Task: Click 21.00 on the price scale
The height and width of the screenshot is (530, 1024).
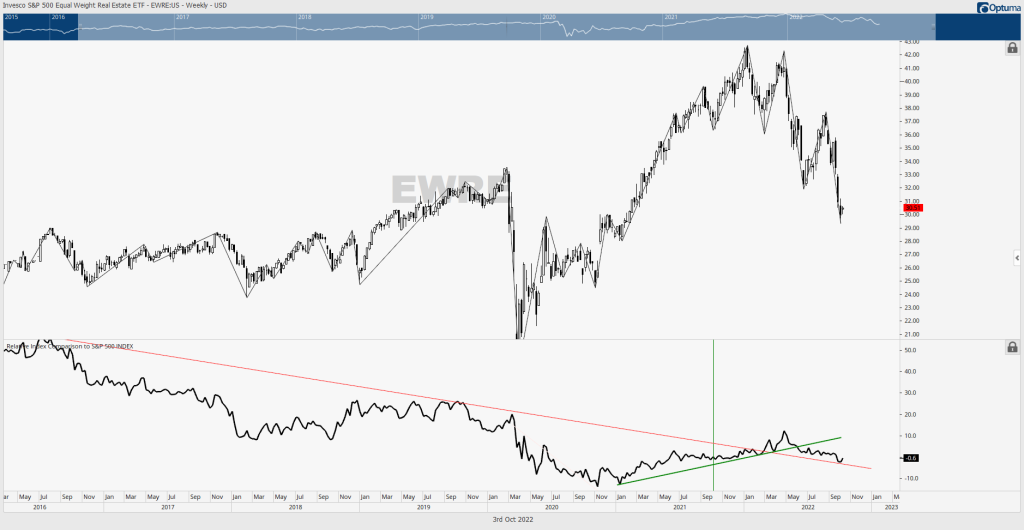Action: point(912,334)
